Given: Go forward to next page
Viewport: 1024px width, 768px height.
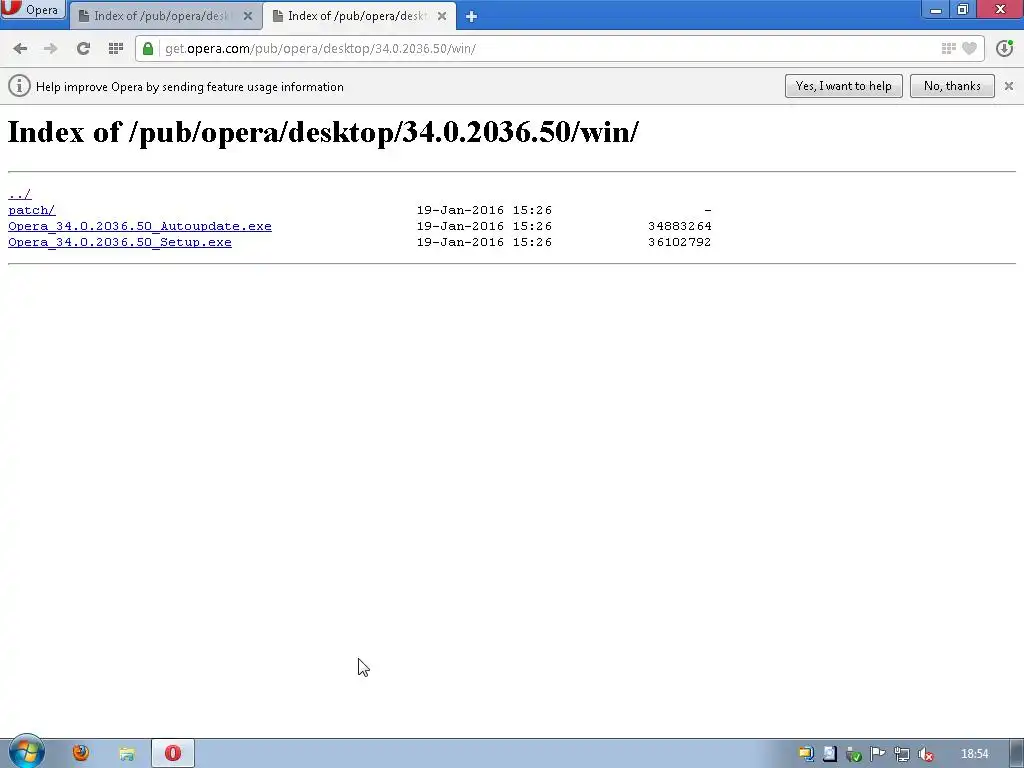Looking at the screenshot, I should [50, 48].
